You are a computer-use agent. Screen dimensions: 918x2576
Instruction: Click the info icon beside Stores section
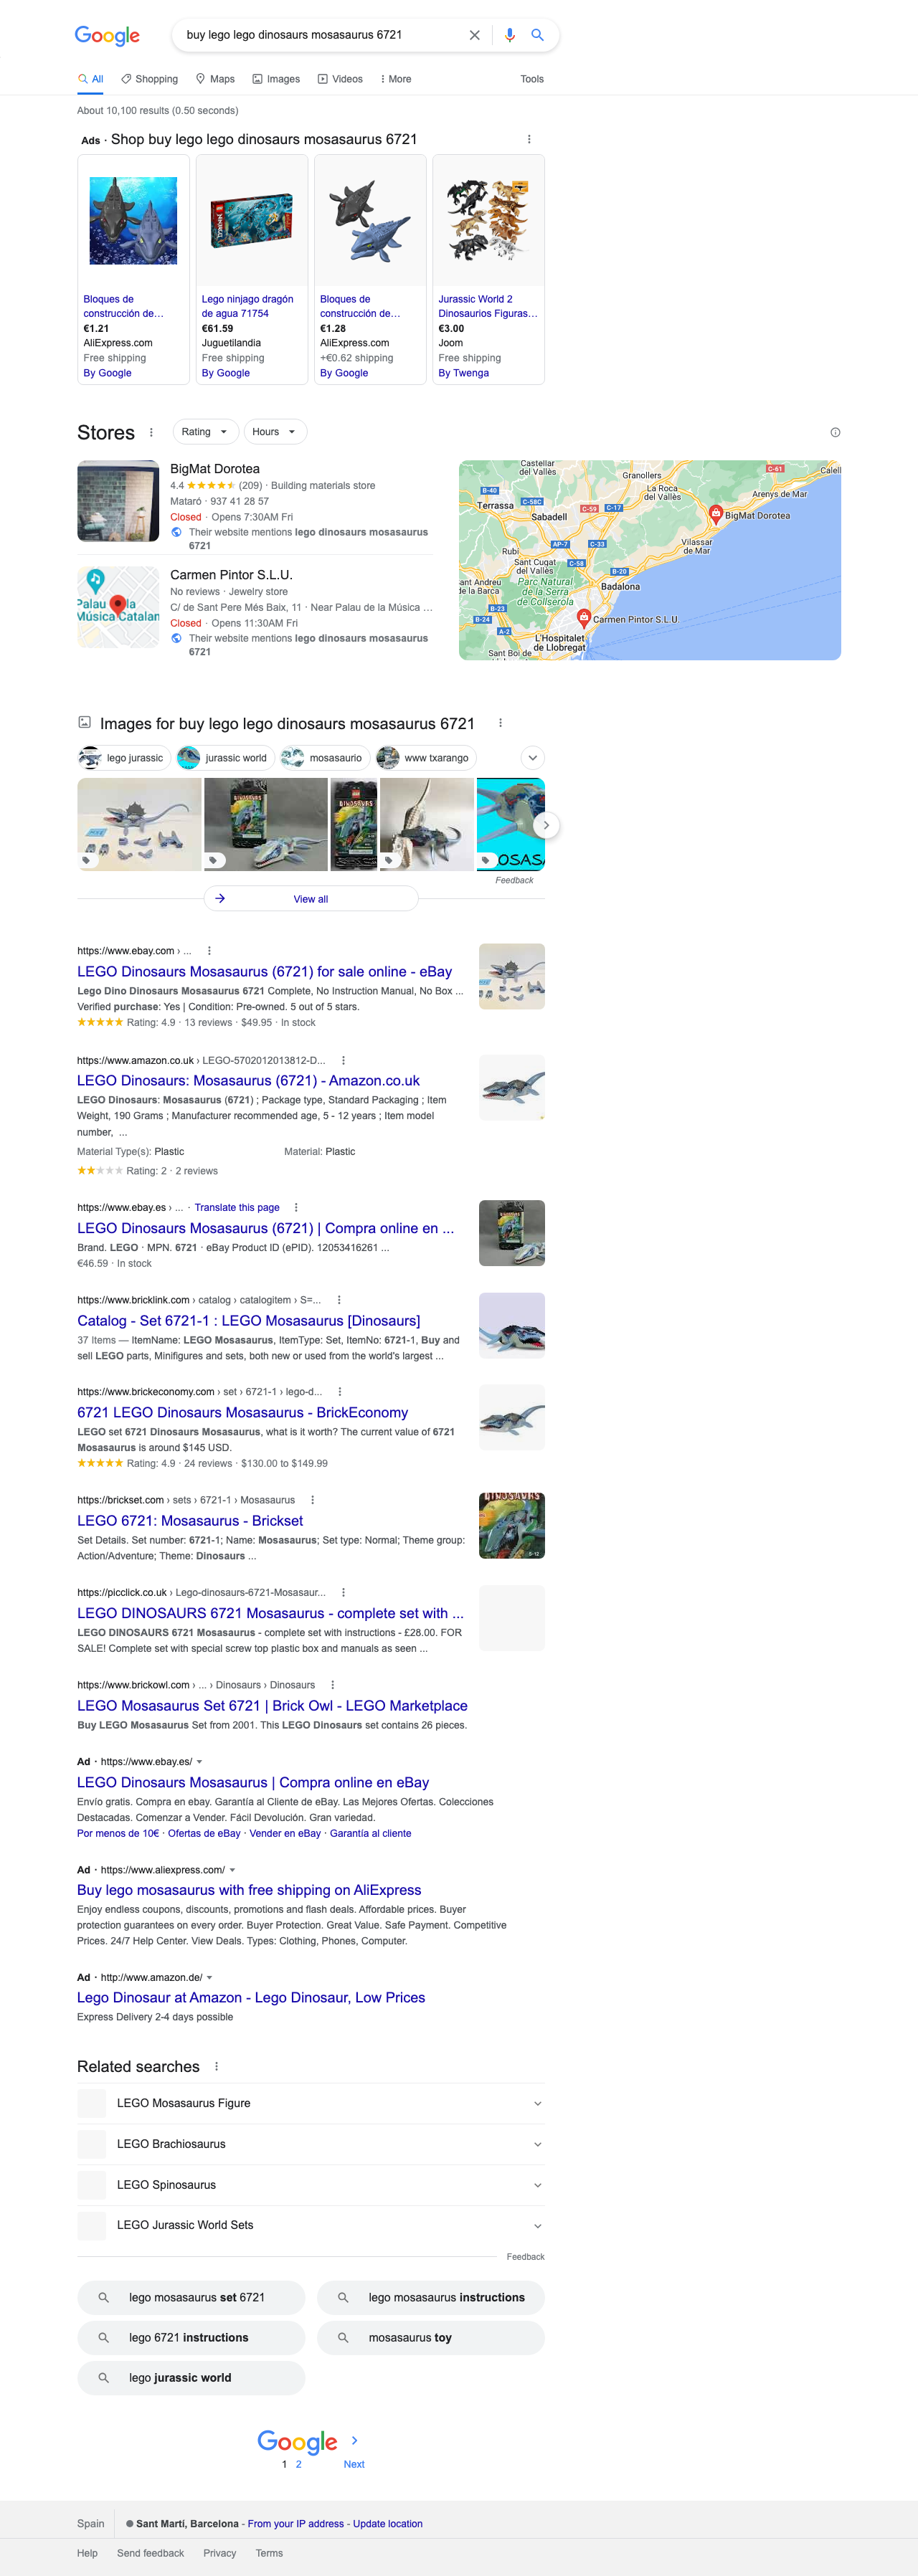pos(835,432)
